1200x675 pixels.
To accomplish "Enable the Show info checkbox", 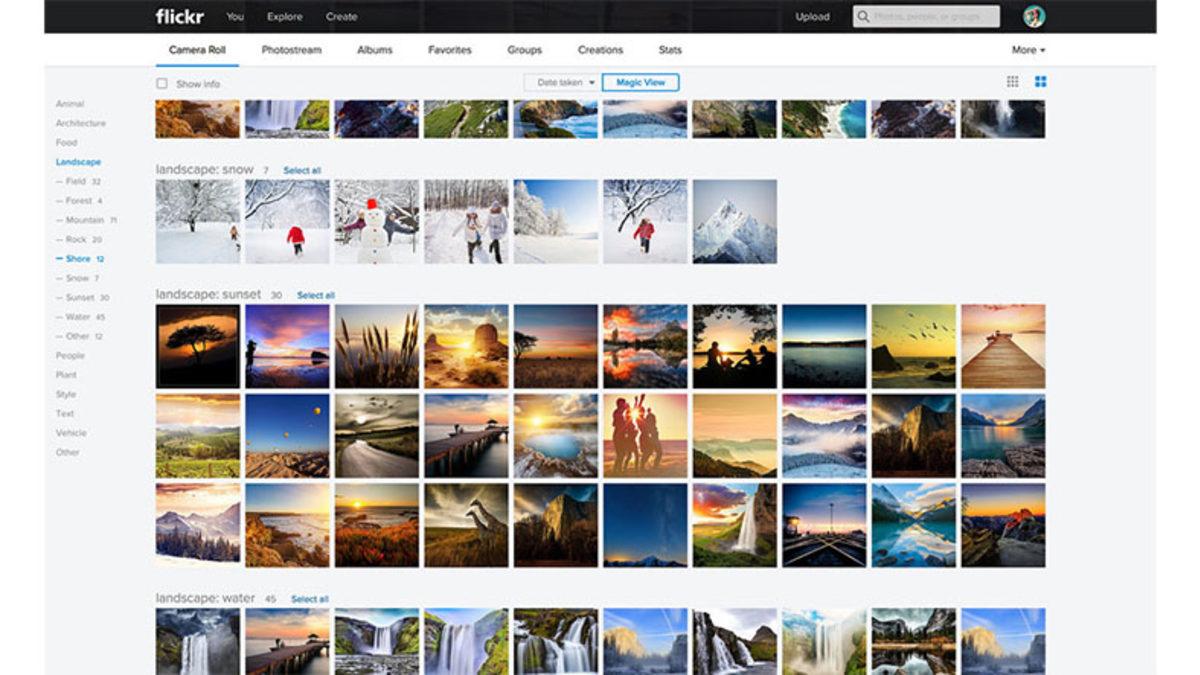I will click(x=162, y=84).
